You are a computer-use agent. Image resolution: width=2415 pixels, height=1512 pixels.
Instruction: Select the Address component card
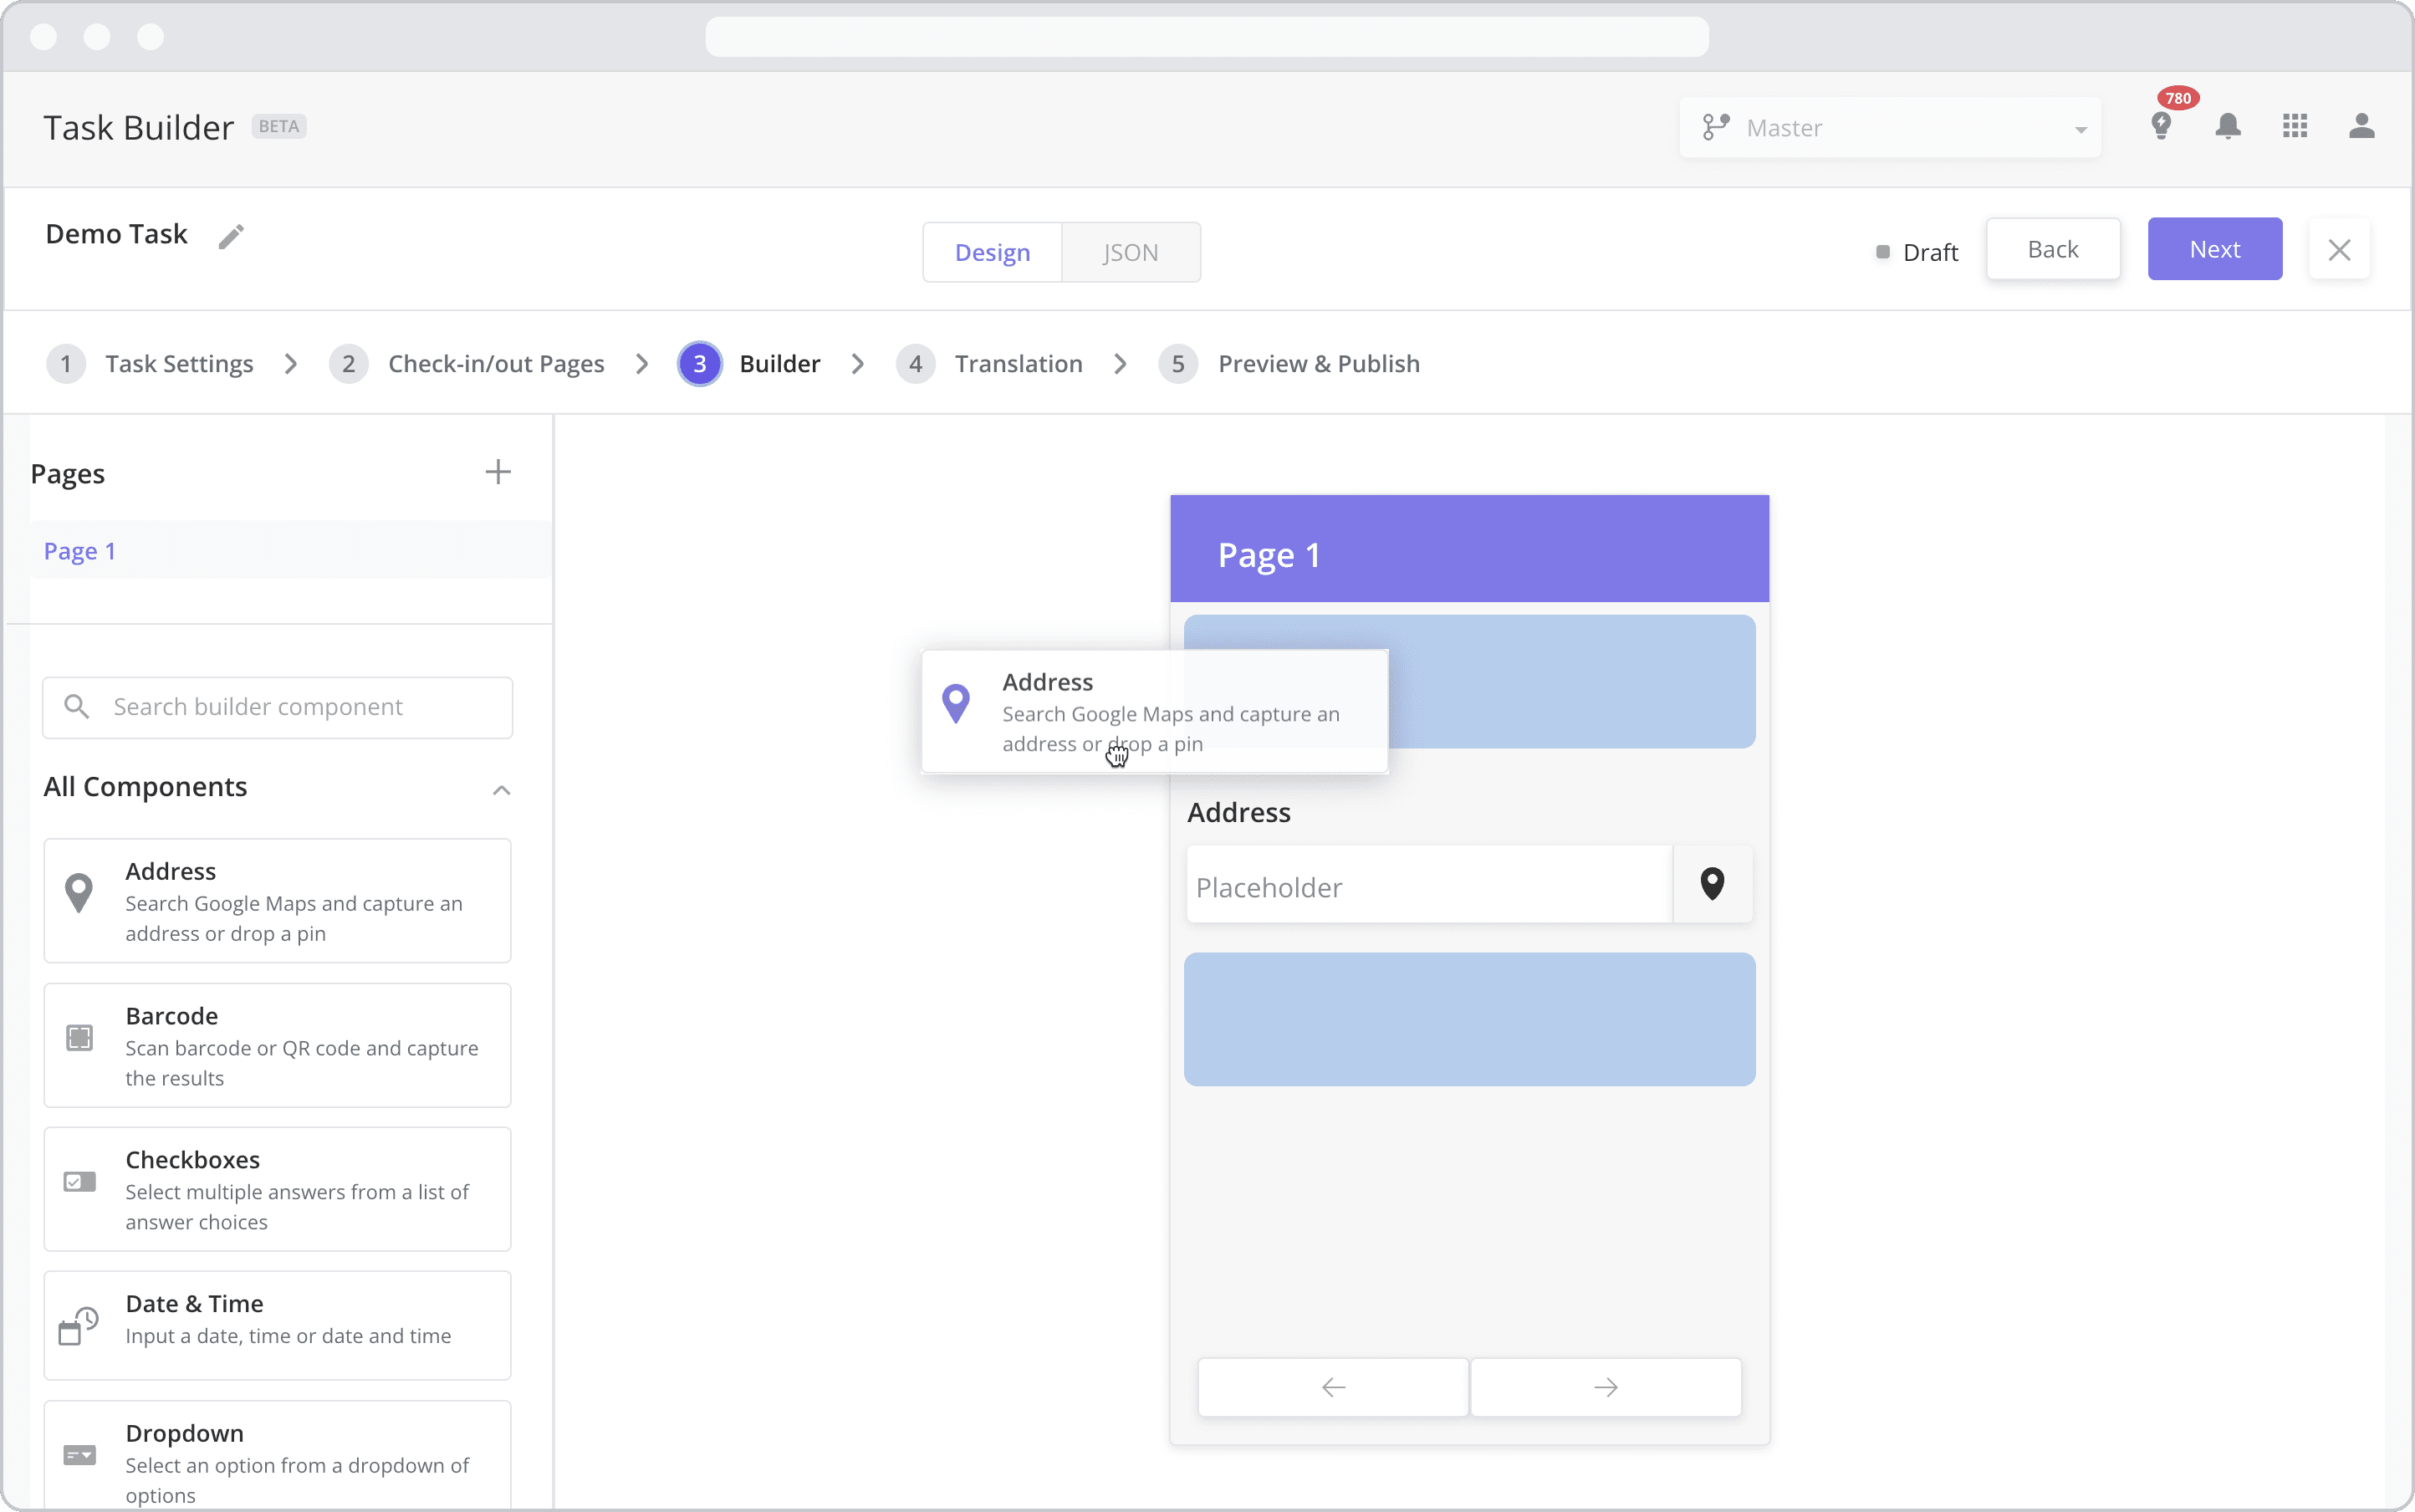(278, 901)
